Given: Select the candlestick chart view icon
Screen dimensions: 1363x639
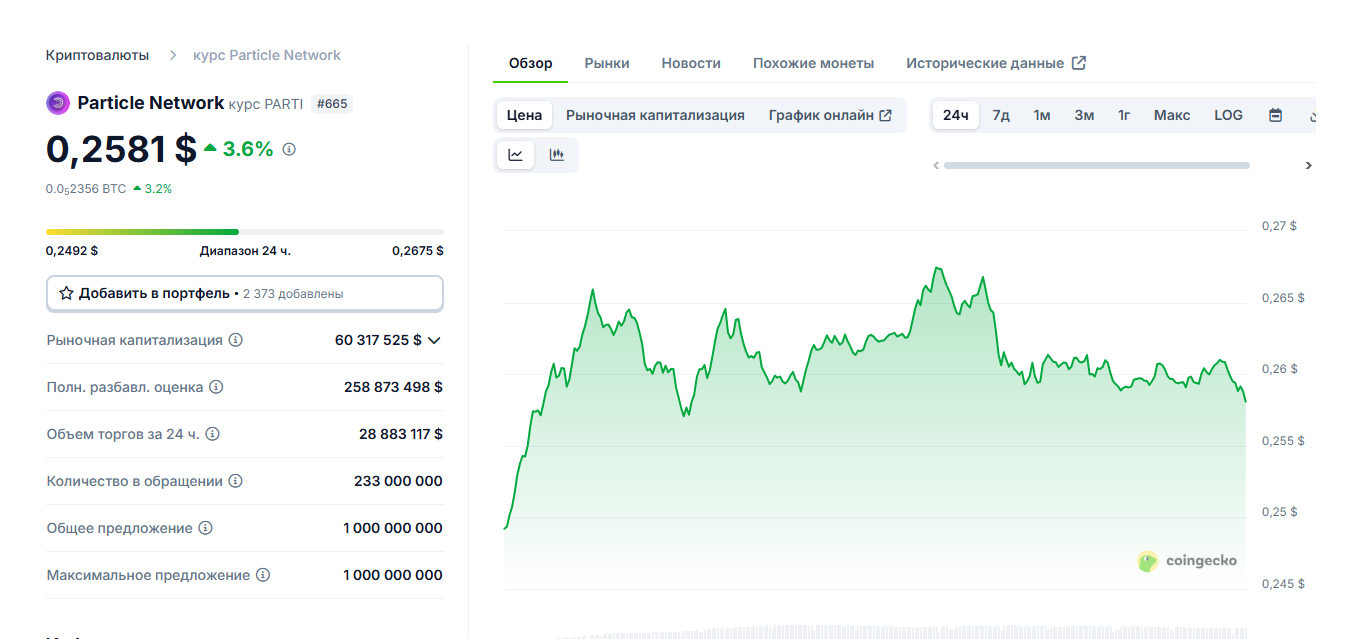Looking at the screenshot, I should point(557,155).
